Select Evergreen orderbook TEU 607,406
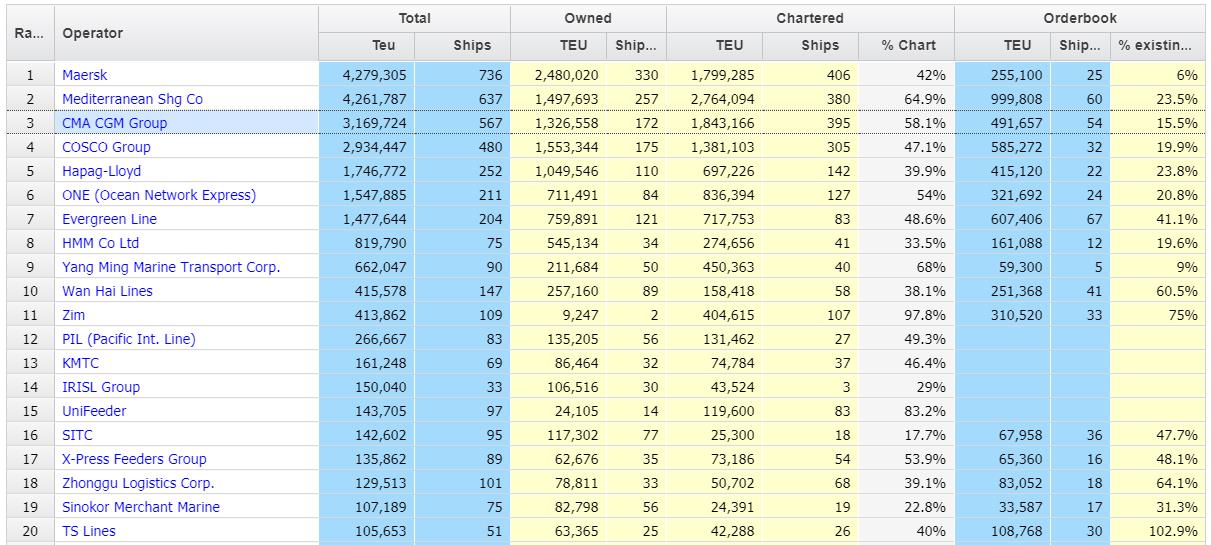 click(1003, 219)
